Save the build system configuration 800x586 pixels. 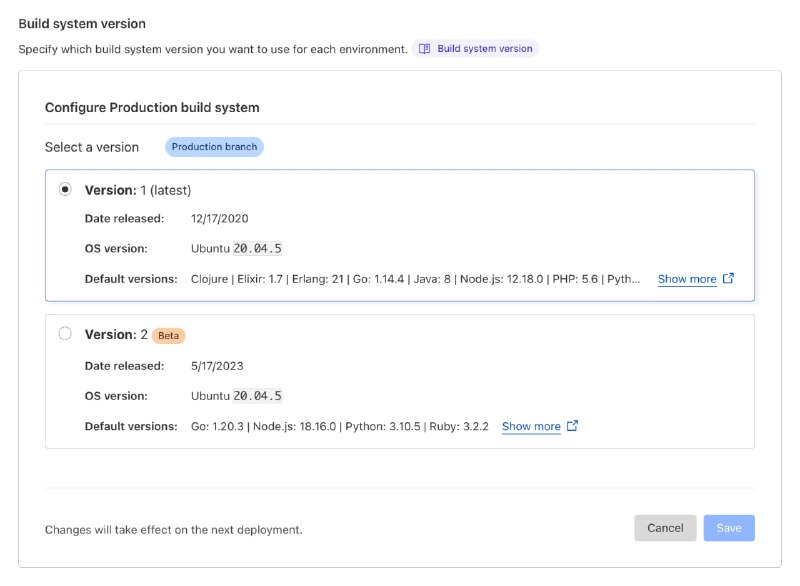click(x=729, y=528)
